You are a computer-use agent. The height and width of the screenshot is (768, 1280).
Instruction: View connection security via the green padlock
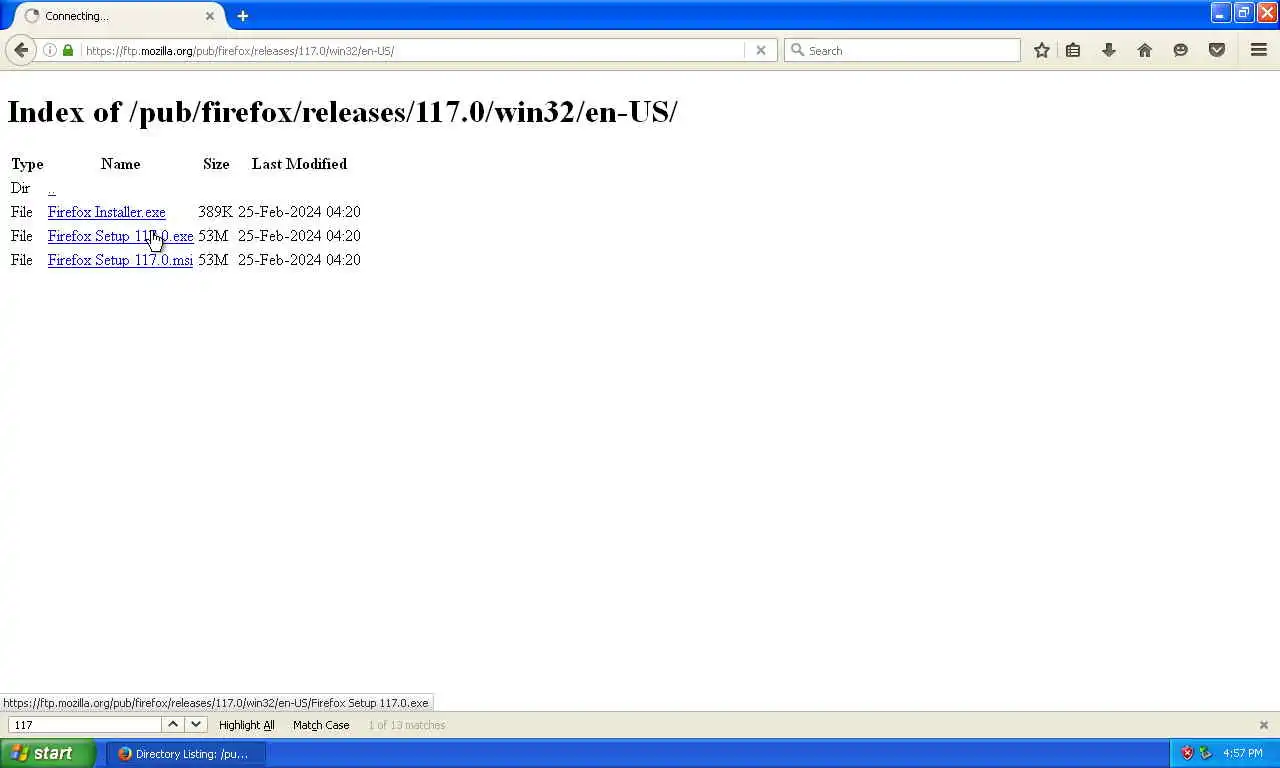[x=68, y=50]
